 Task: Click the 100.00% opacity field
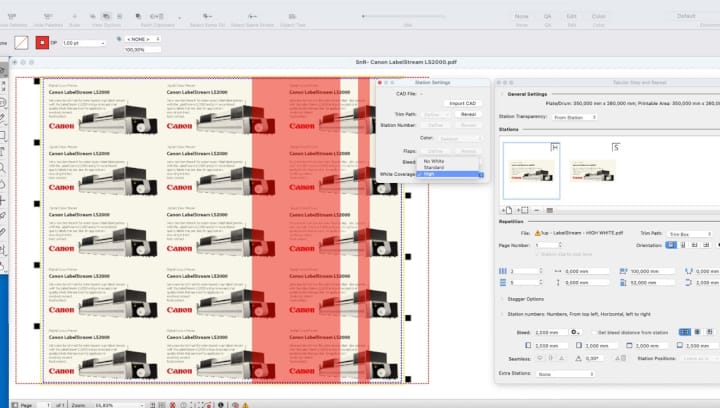[x=142, y=50]
